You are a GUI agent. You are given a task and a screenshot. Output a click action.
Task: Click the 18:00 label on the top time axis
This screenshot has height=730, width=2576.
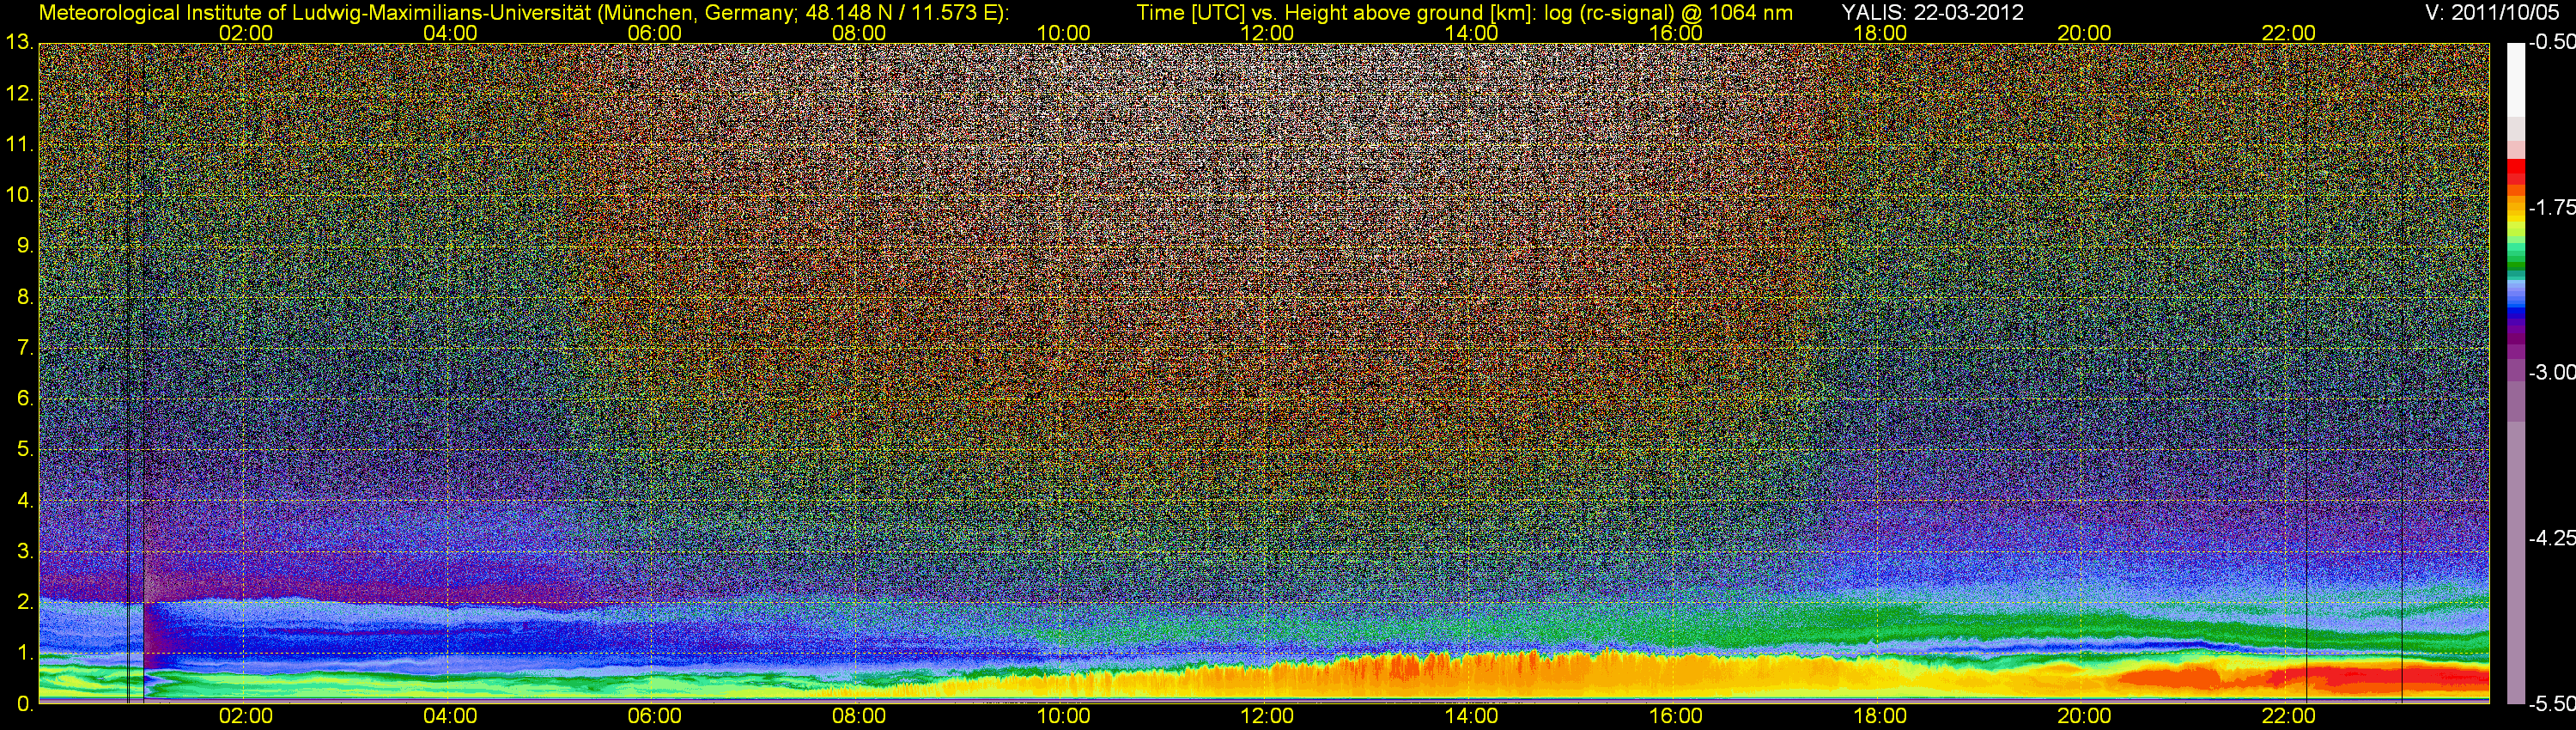(x=1880, y=33)
